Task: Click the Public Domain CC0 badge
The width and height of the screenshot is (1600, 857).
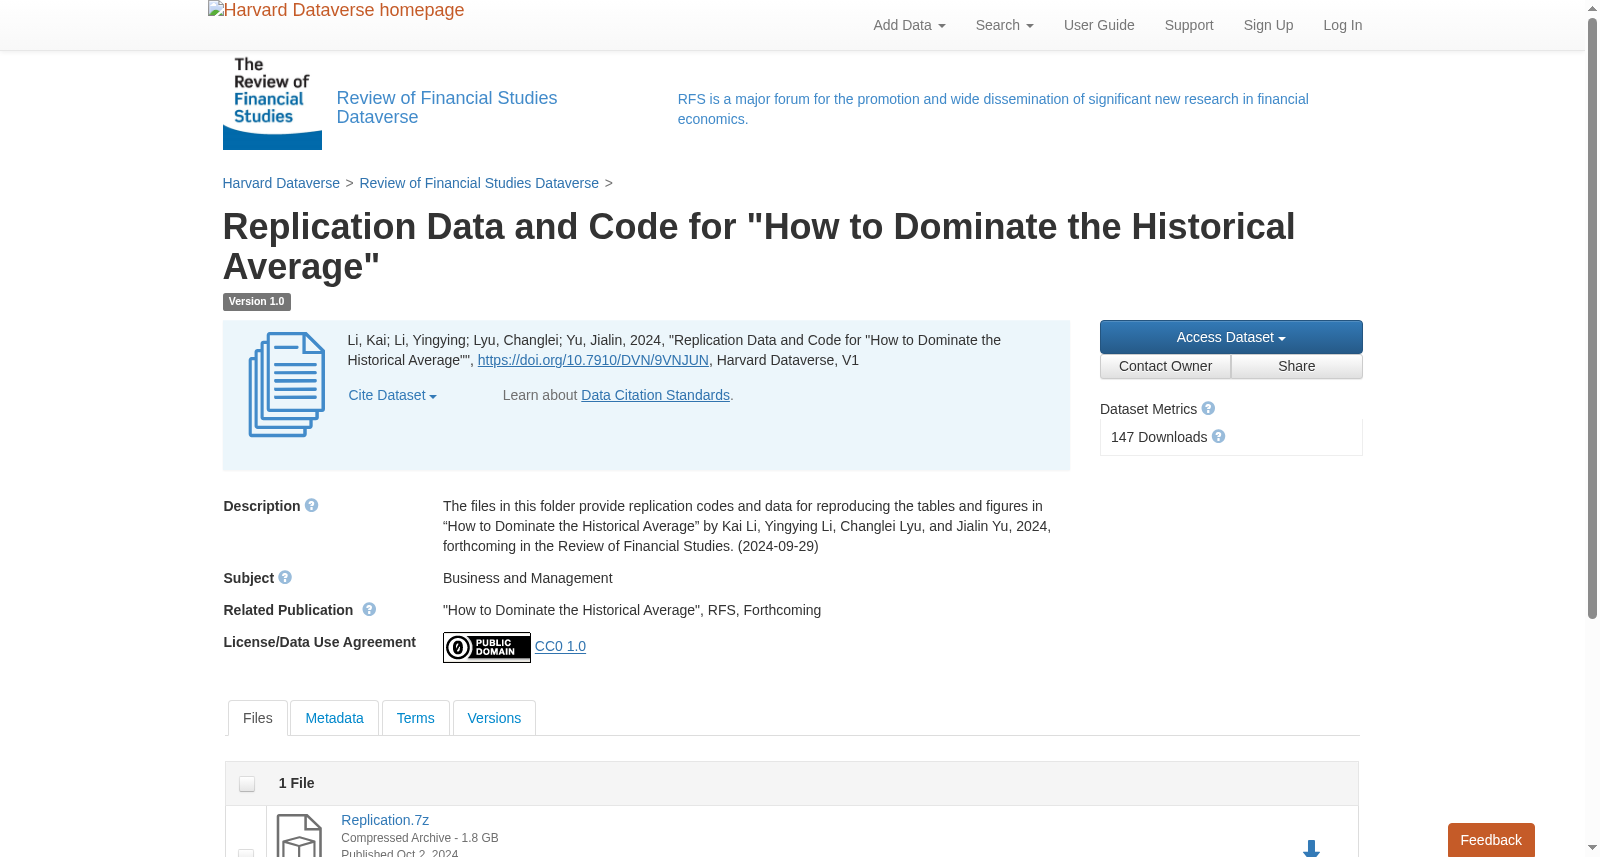Action: click(487, 647)
